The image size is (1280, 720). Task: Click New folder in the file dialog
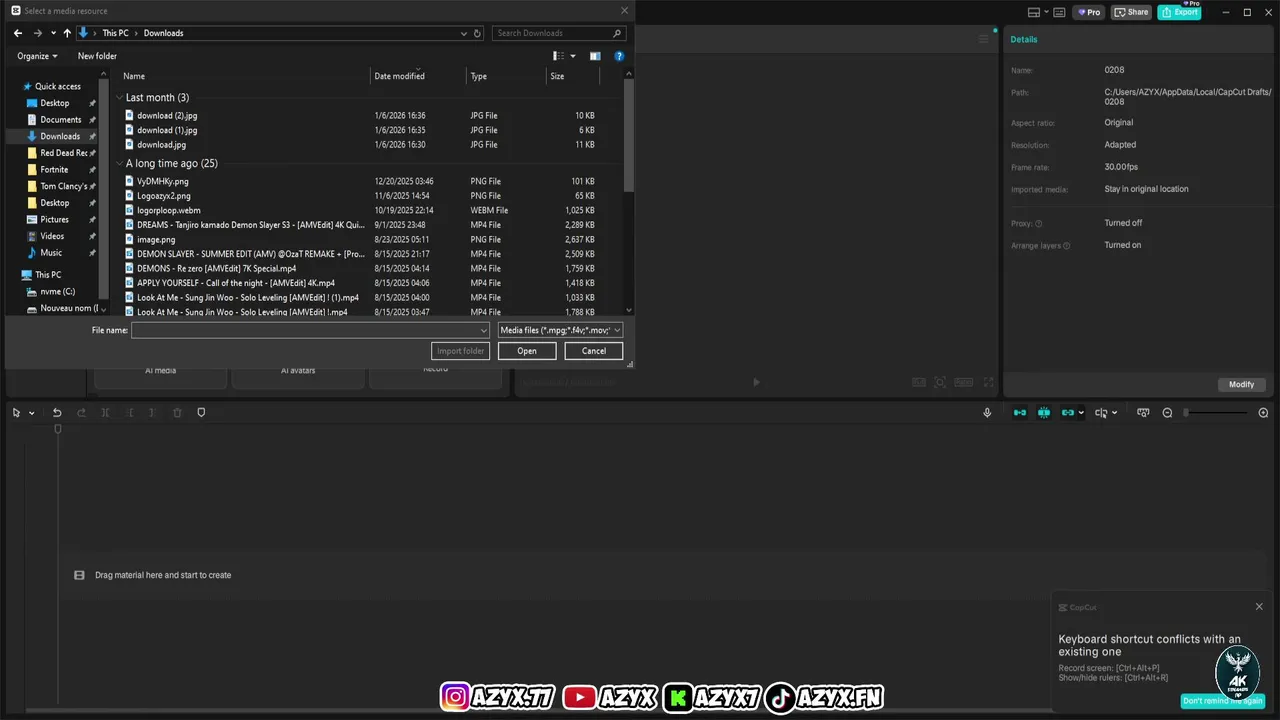click(x=97, y=56)
